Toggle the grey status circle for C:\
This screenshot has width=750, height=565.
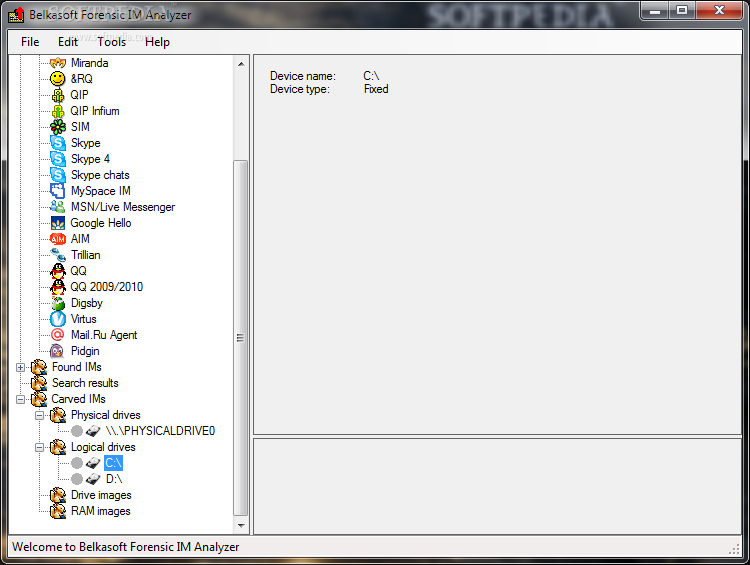(77, 463)
